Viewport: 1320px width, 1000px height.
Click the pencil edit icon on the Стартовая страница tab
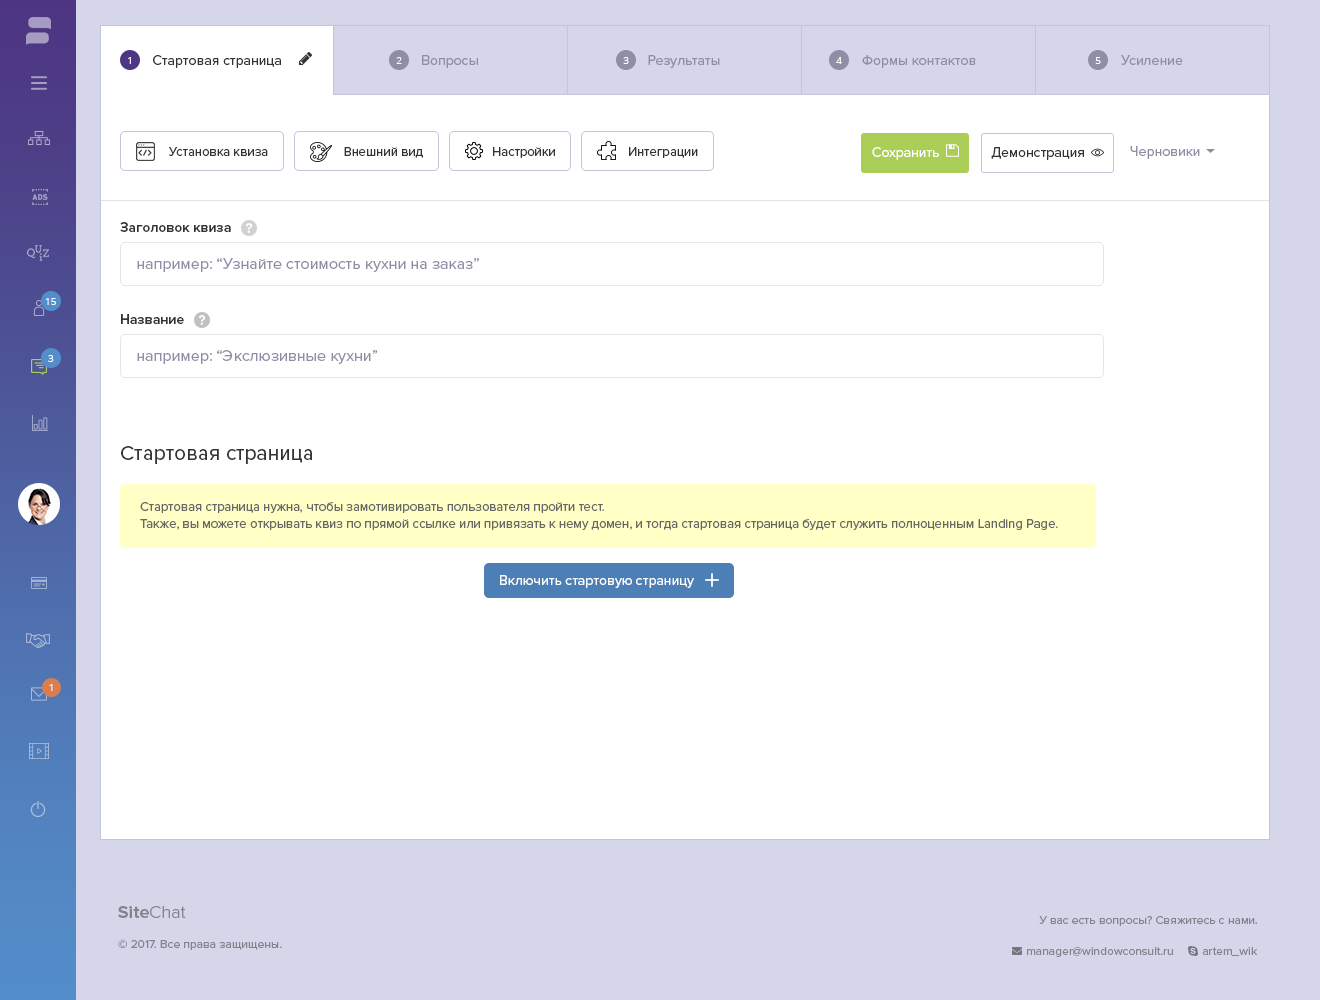(x=305, y=59)
